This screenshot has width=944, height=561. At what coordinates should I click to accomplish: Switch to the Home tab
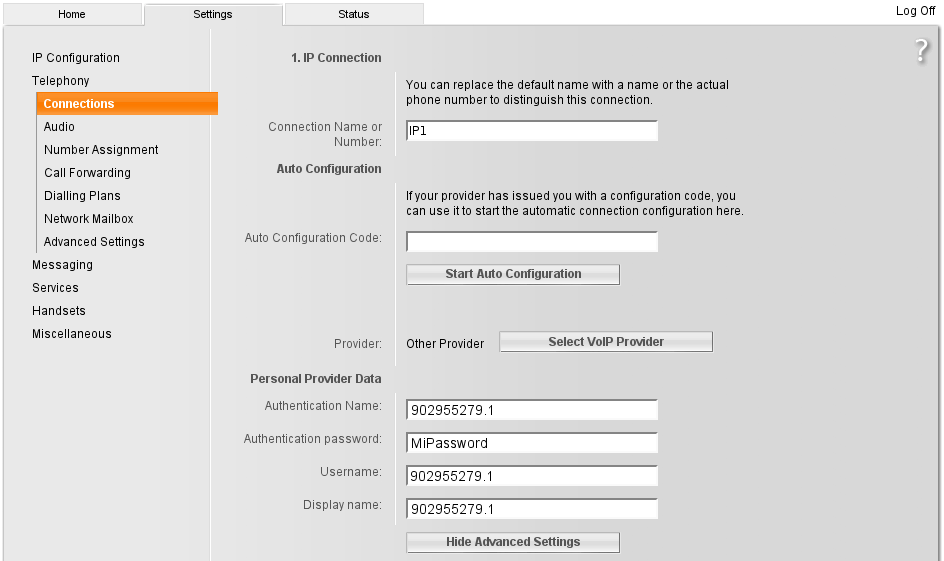click(x=72, y=14)
